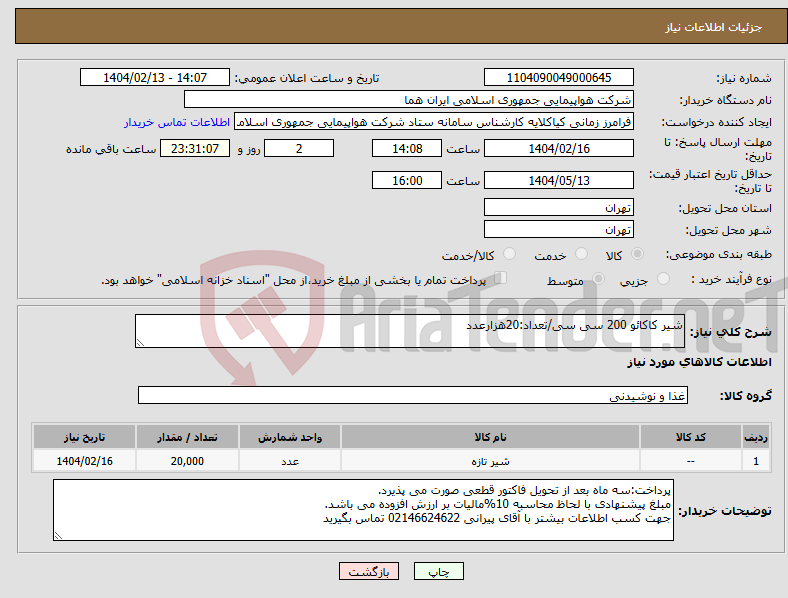Click the row number 1 cell
This screenshot has height=598, width=788.
[756, 461]
